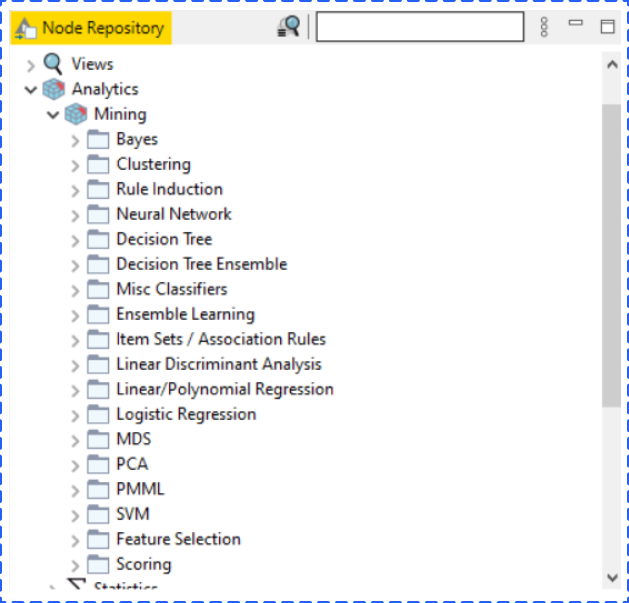The width and height of the screenshot is (629, 603).
Task: Select the Misc Classifiers row
Action: click(x=172, y=289)
